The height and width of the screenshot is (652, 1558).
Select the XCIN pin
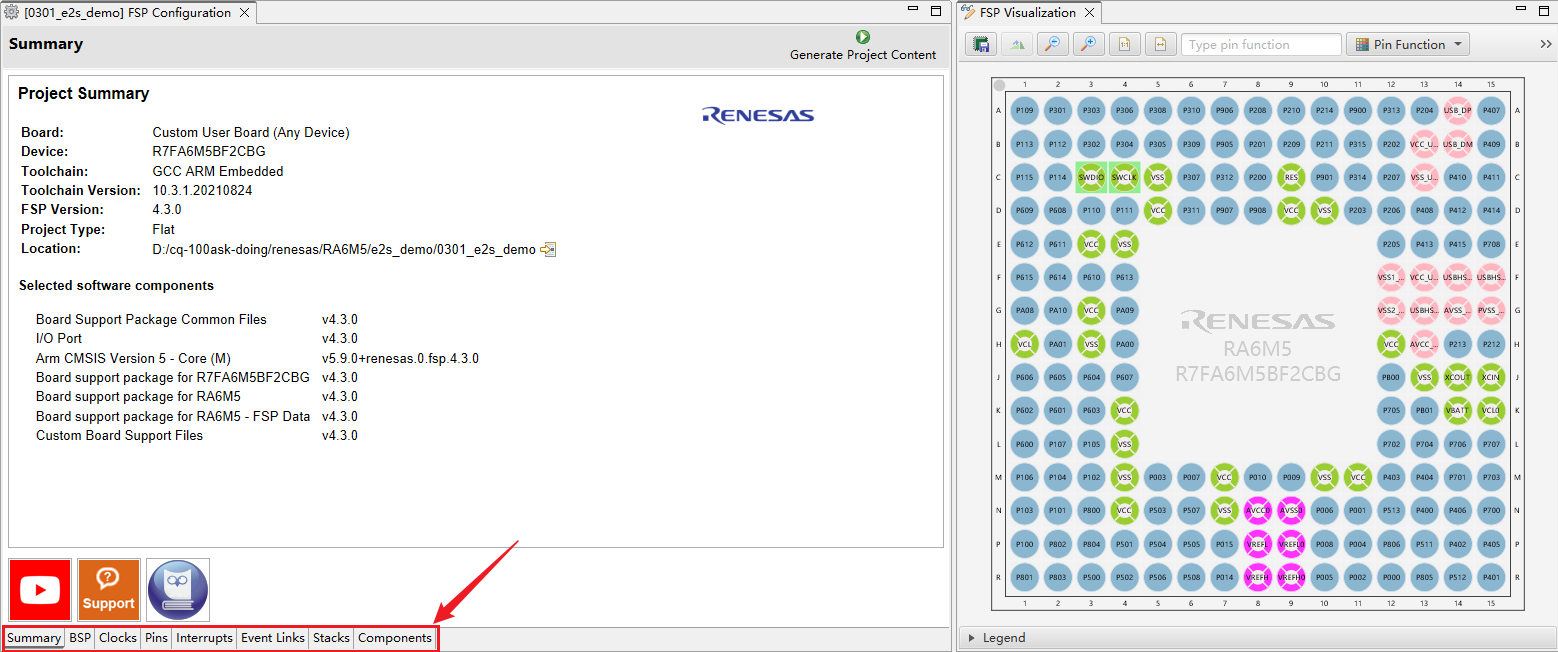coord(1491,377)
